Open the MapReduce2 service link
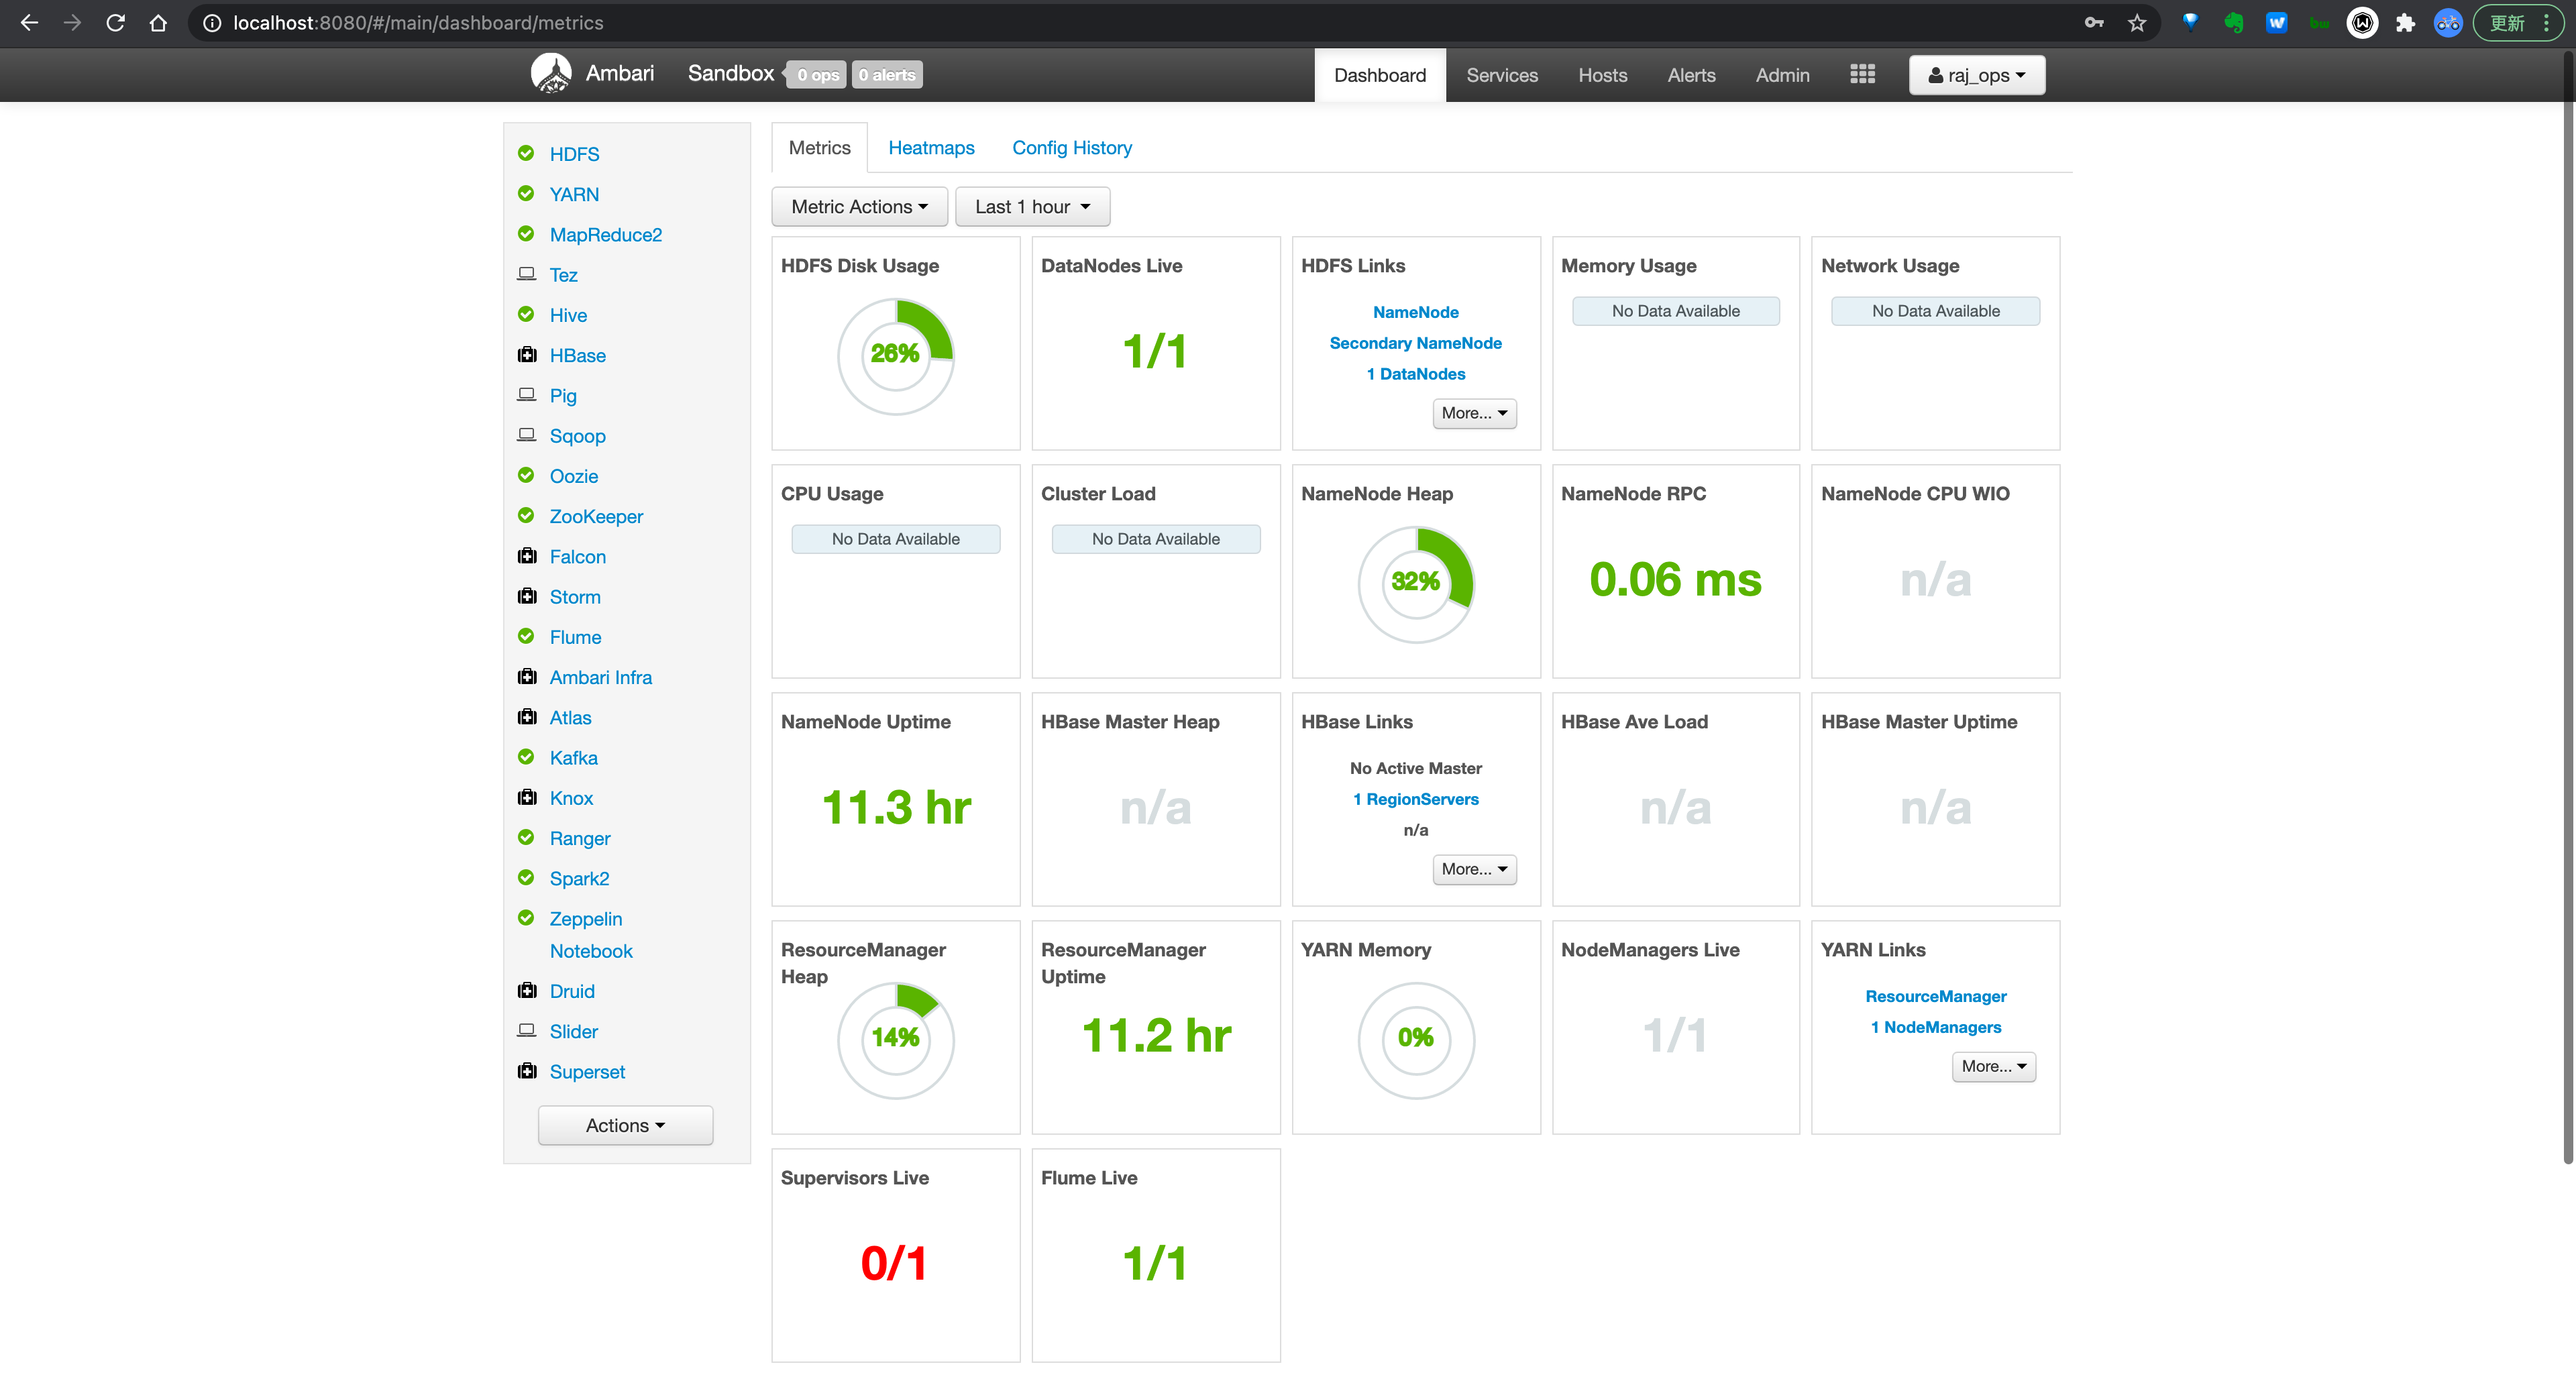This screenshot has width=2576, height=1391. pyautogui.click(x=605, y=234)
